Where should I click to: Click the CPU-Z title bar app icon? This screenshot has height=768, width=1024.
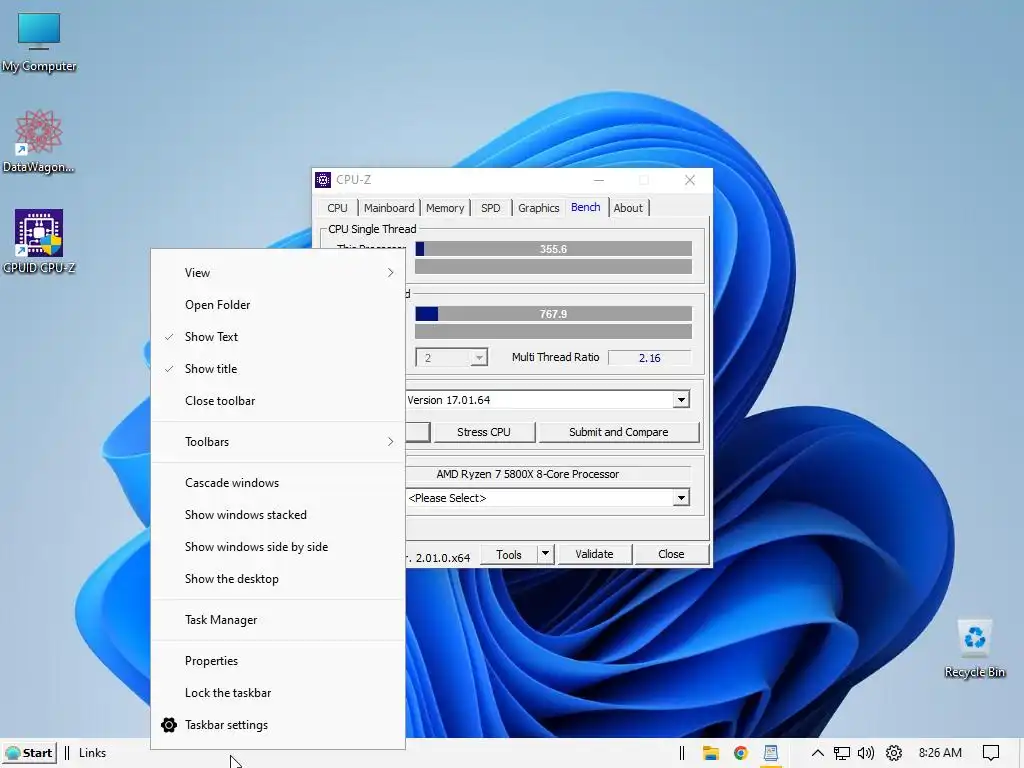(323, 180)
